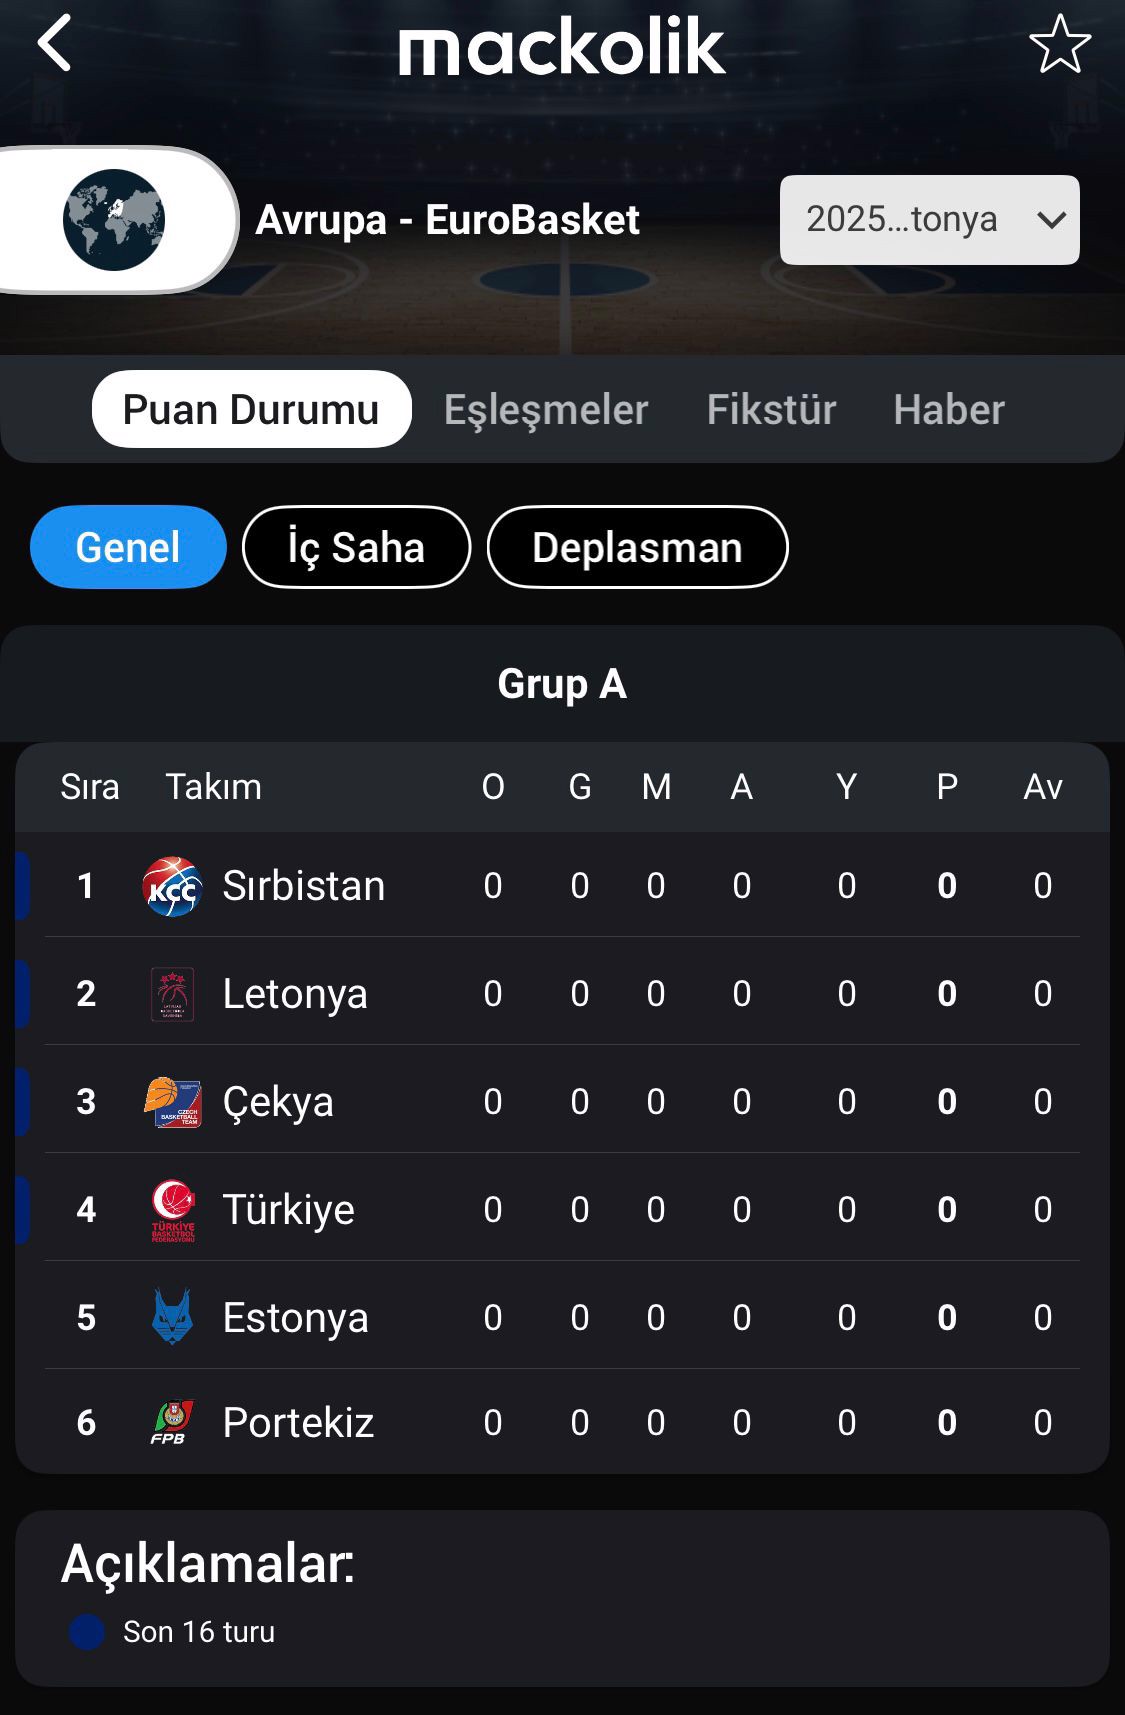The height and width of the screenshot is (1715, 1125).
Task: Add EuroBasket to favorites with star icon
Action: (1059, 44)
